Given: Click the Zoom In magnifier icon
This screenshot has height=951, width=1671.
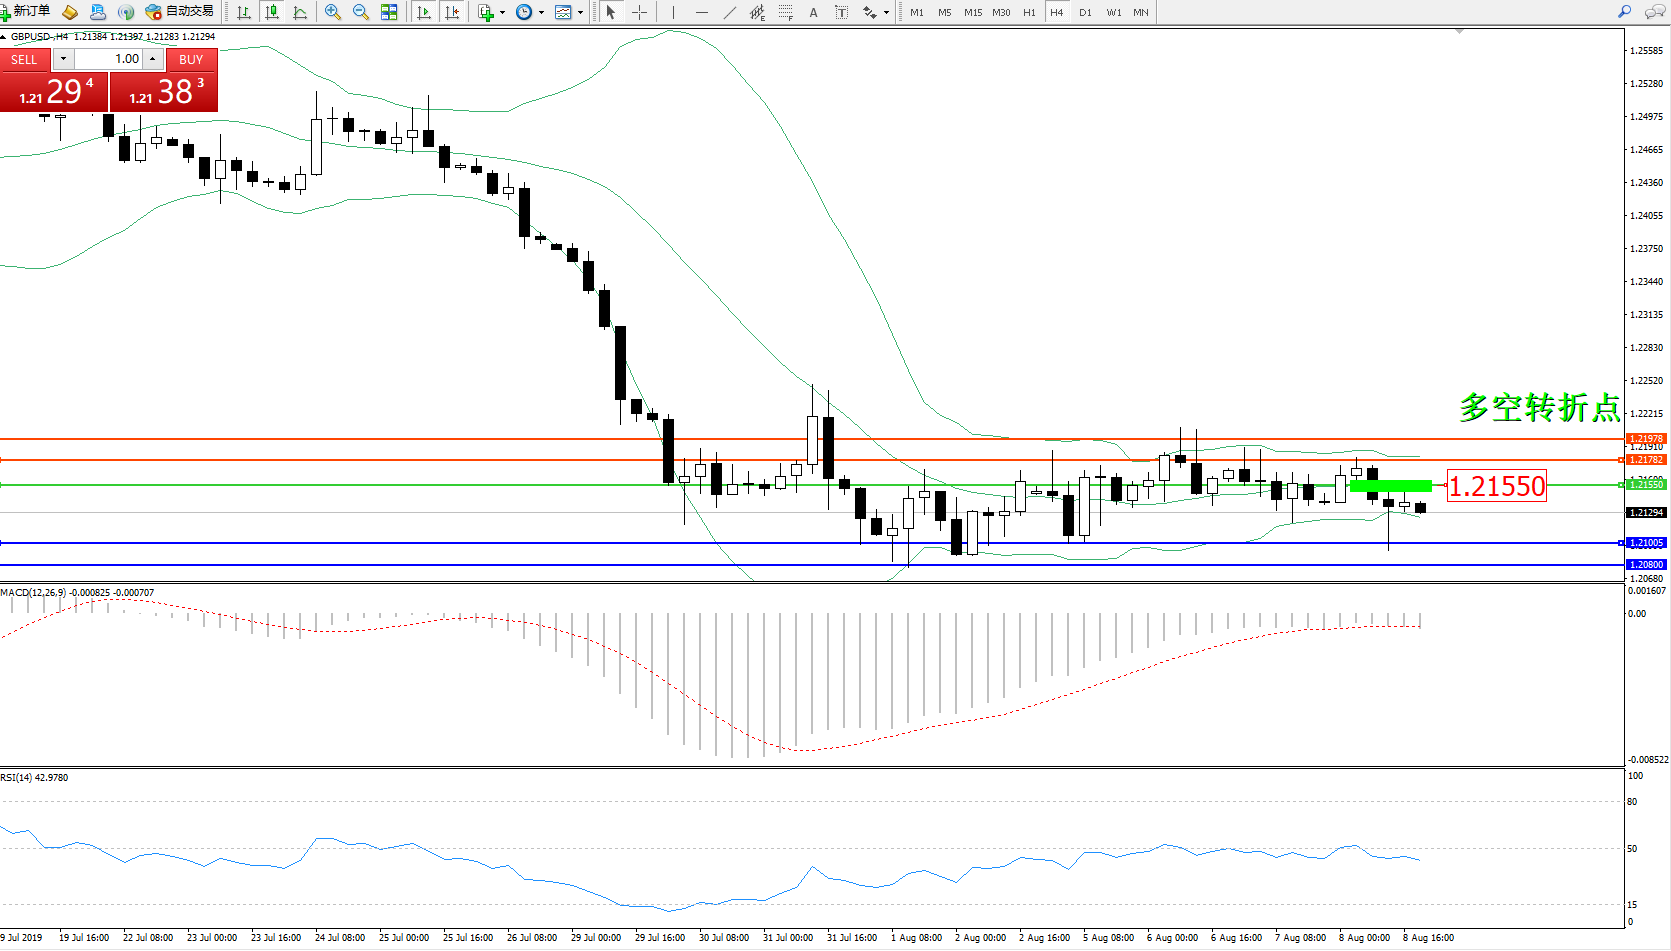Looking at the screenshot, I should coord(333,12).
